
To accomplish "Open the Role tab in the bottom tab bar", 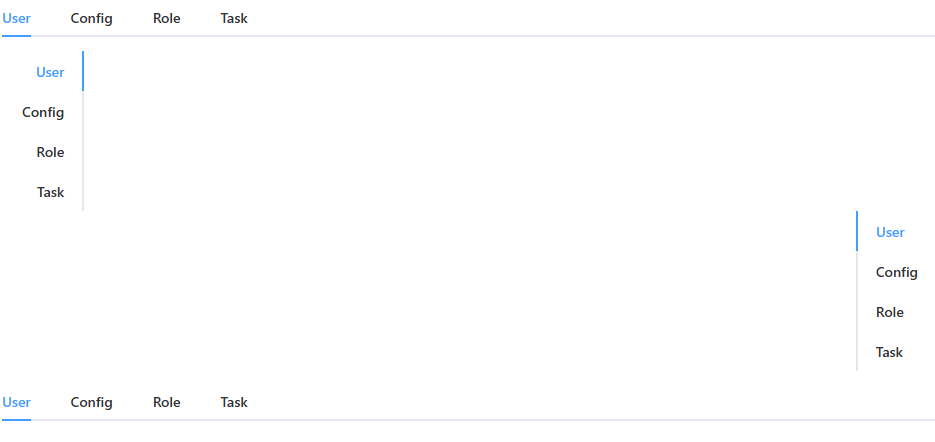I will pyautogui.click(x=167, y=402).
